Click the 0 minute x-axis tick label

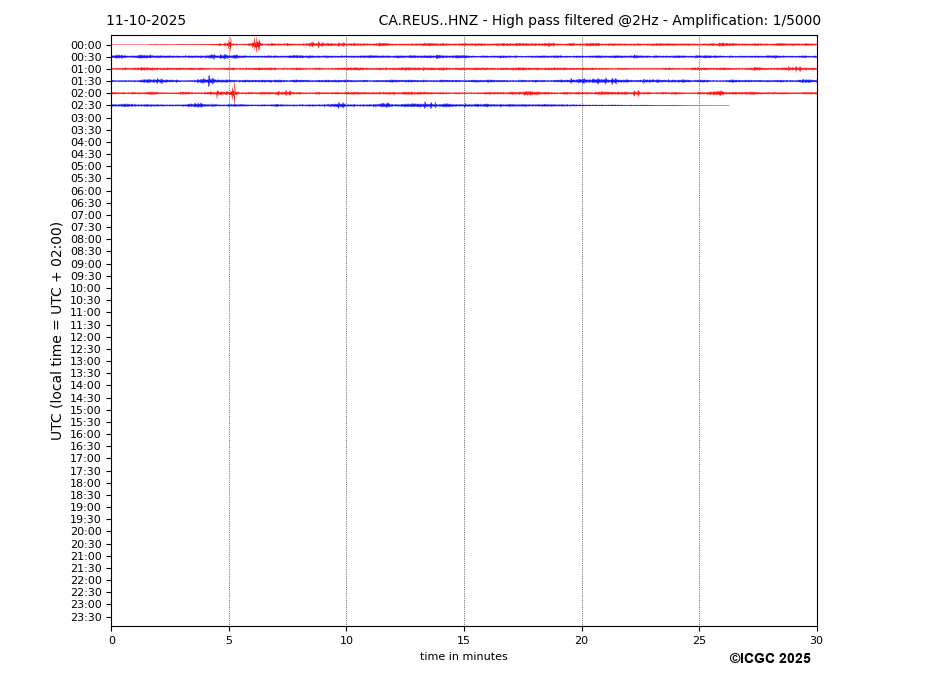pyautogui.click(x=112, y=640)
